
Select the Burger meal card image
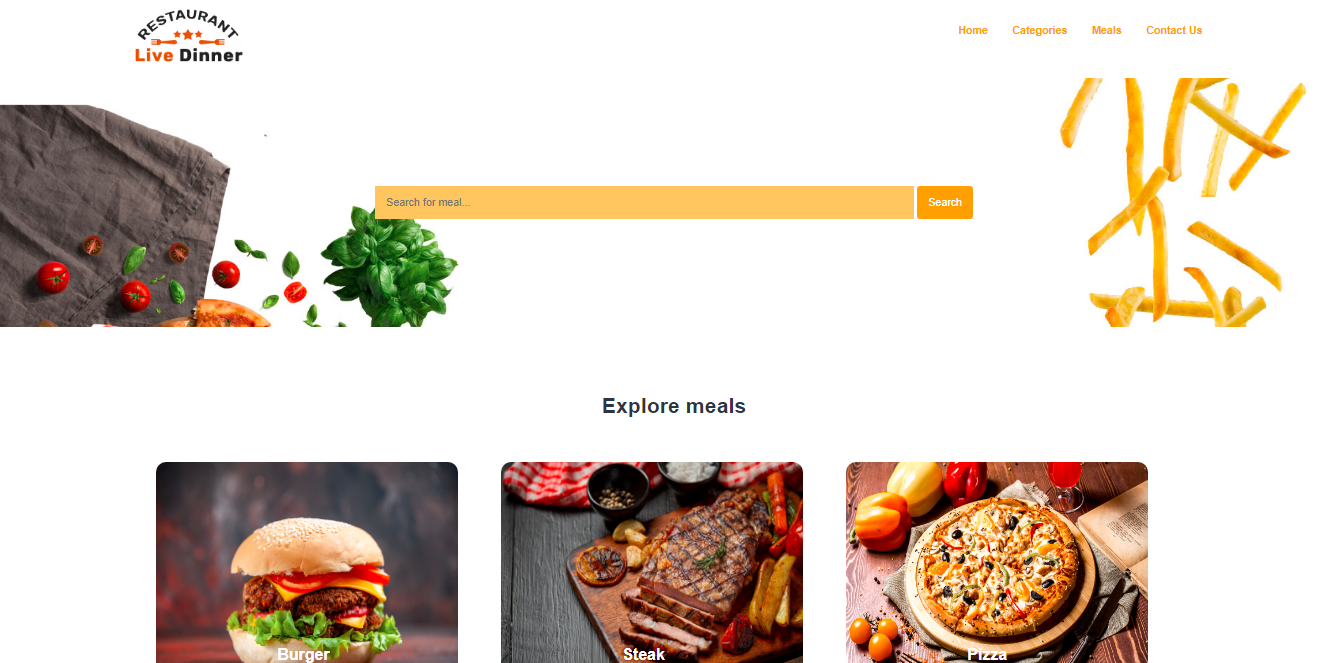[x=307, y=562]
